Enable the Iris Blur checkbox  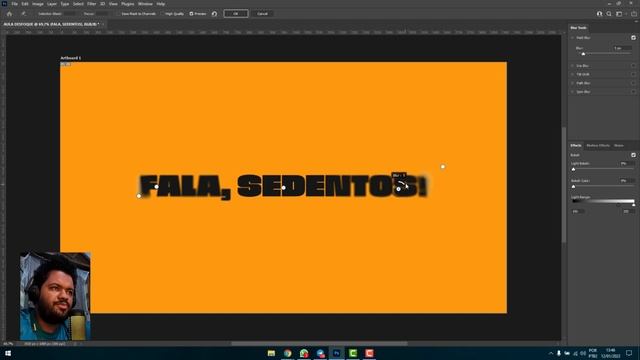click(x=633, y=65)
